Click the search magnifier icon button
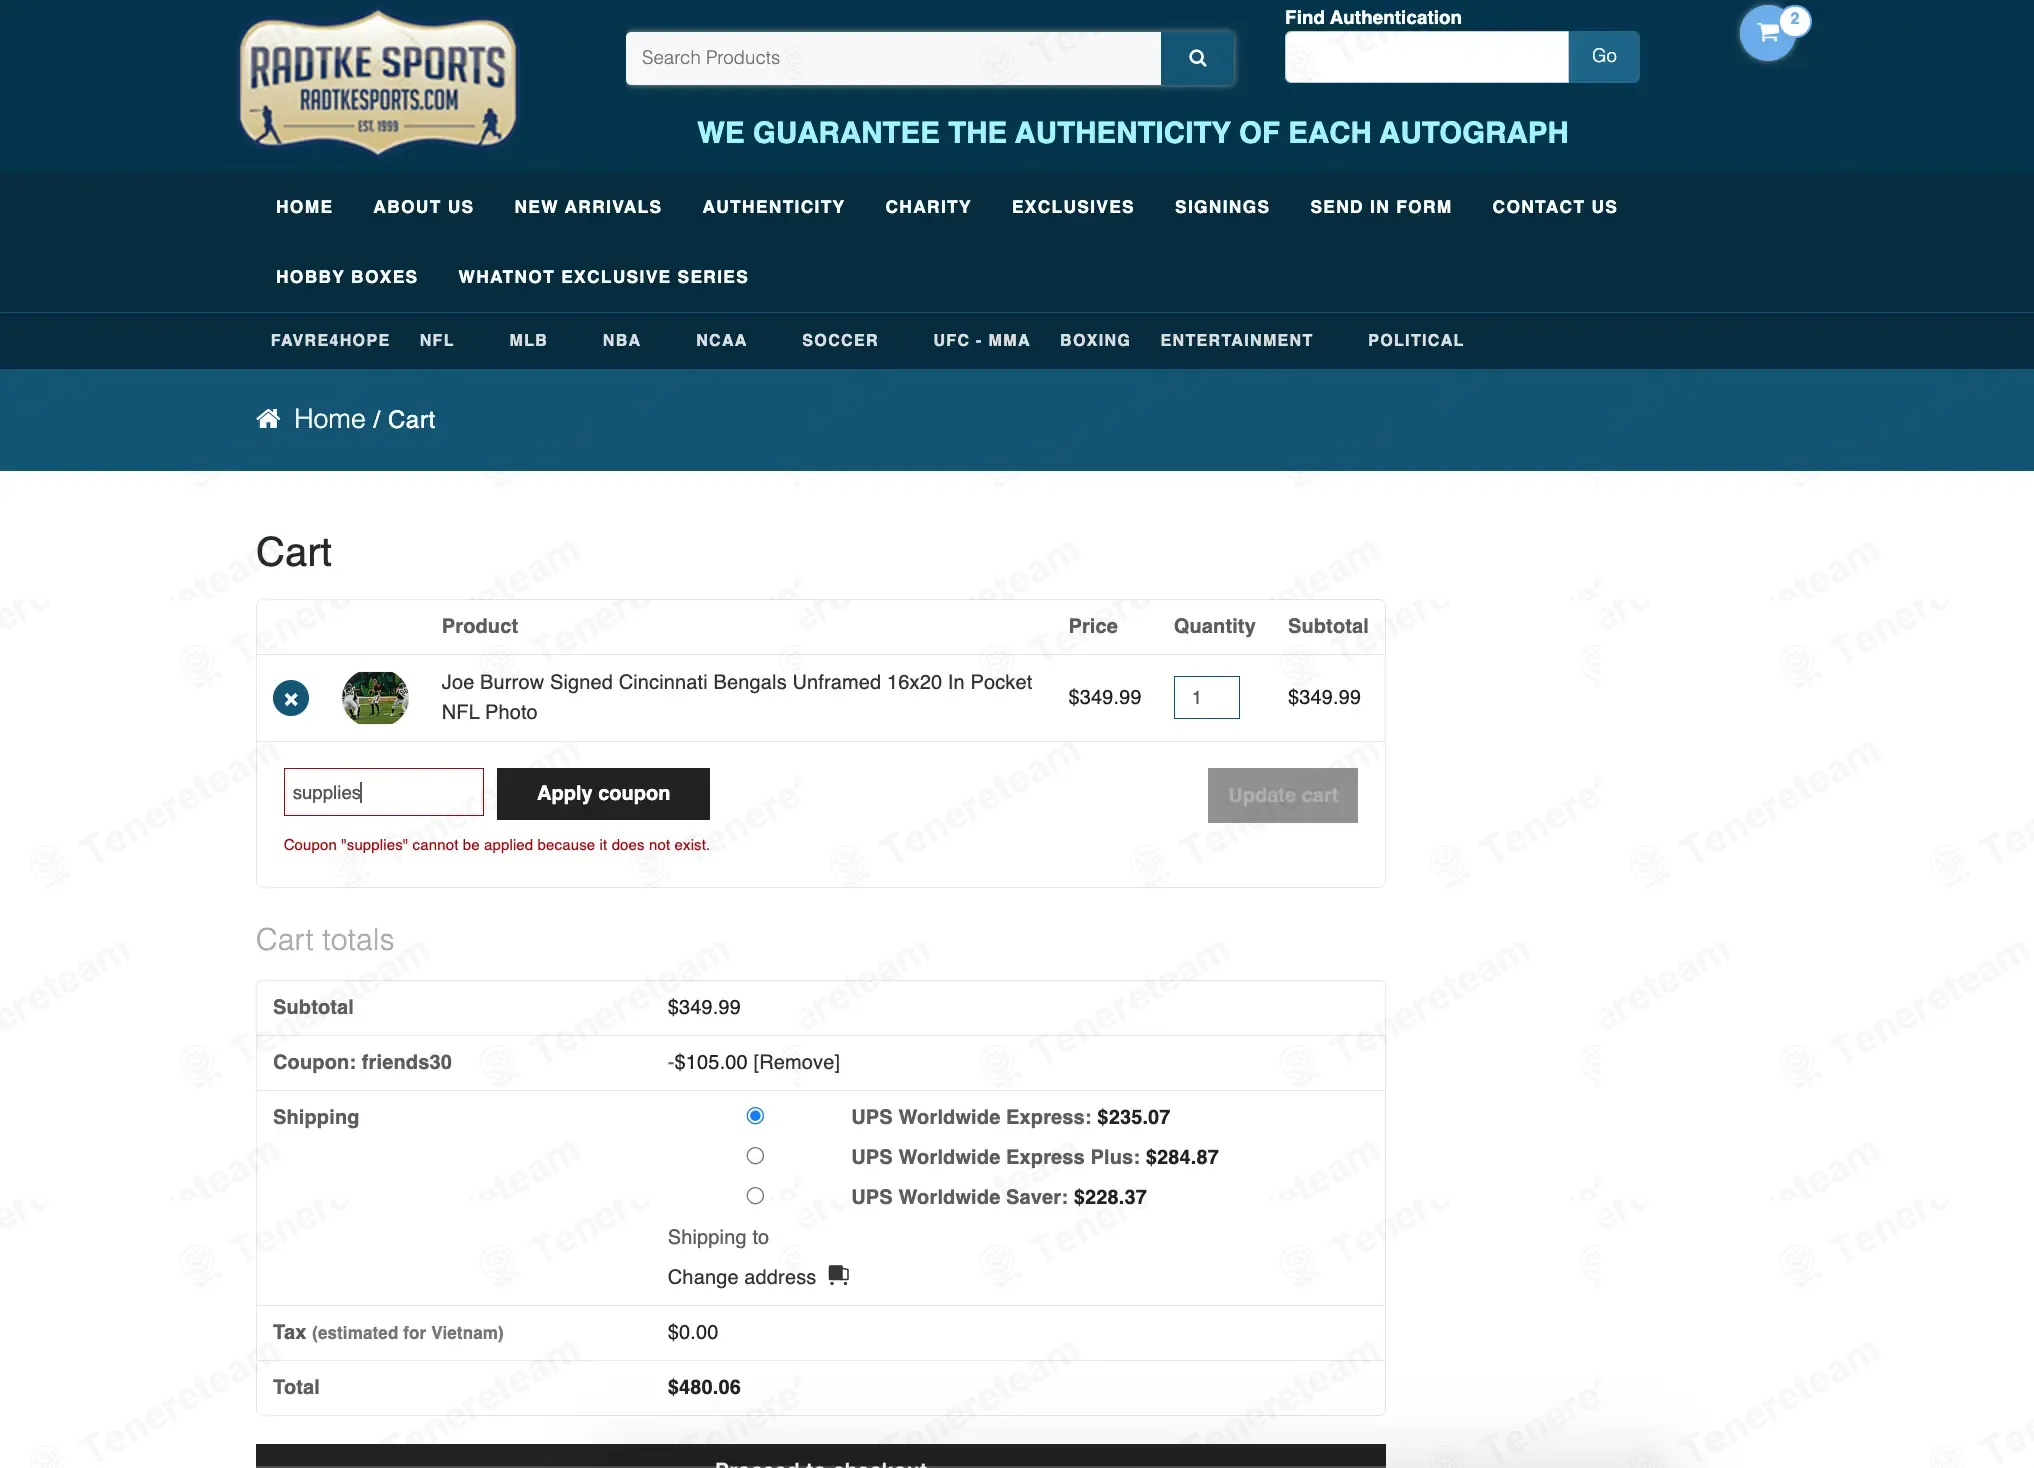Viewport: 2034px width, 1468px height. [1197, 58]
